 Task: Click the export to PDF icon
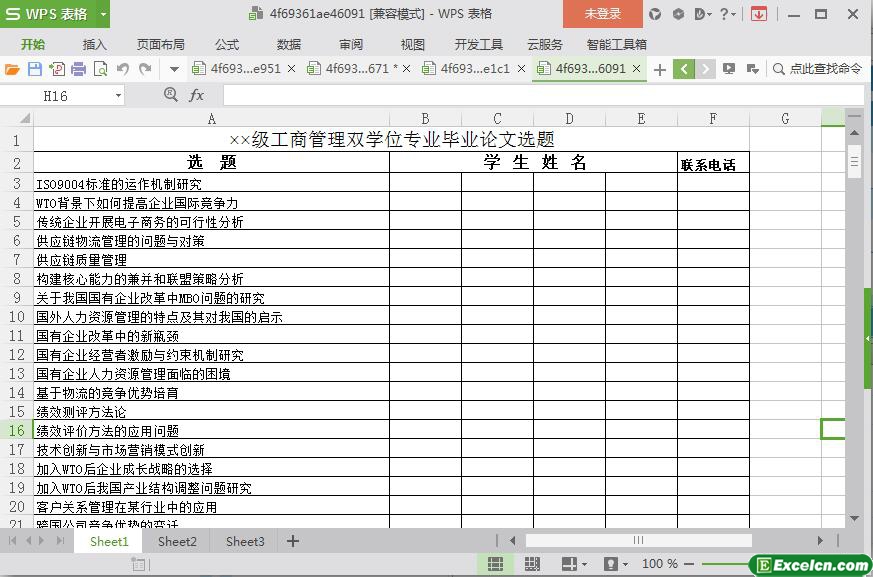tap(56, 69)
